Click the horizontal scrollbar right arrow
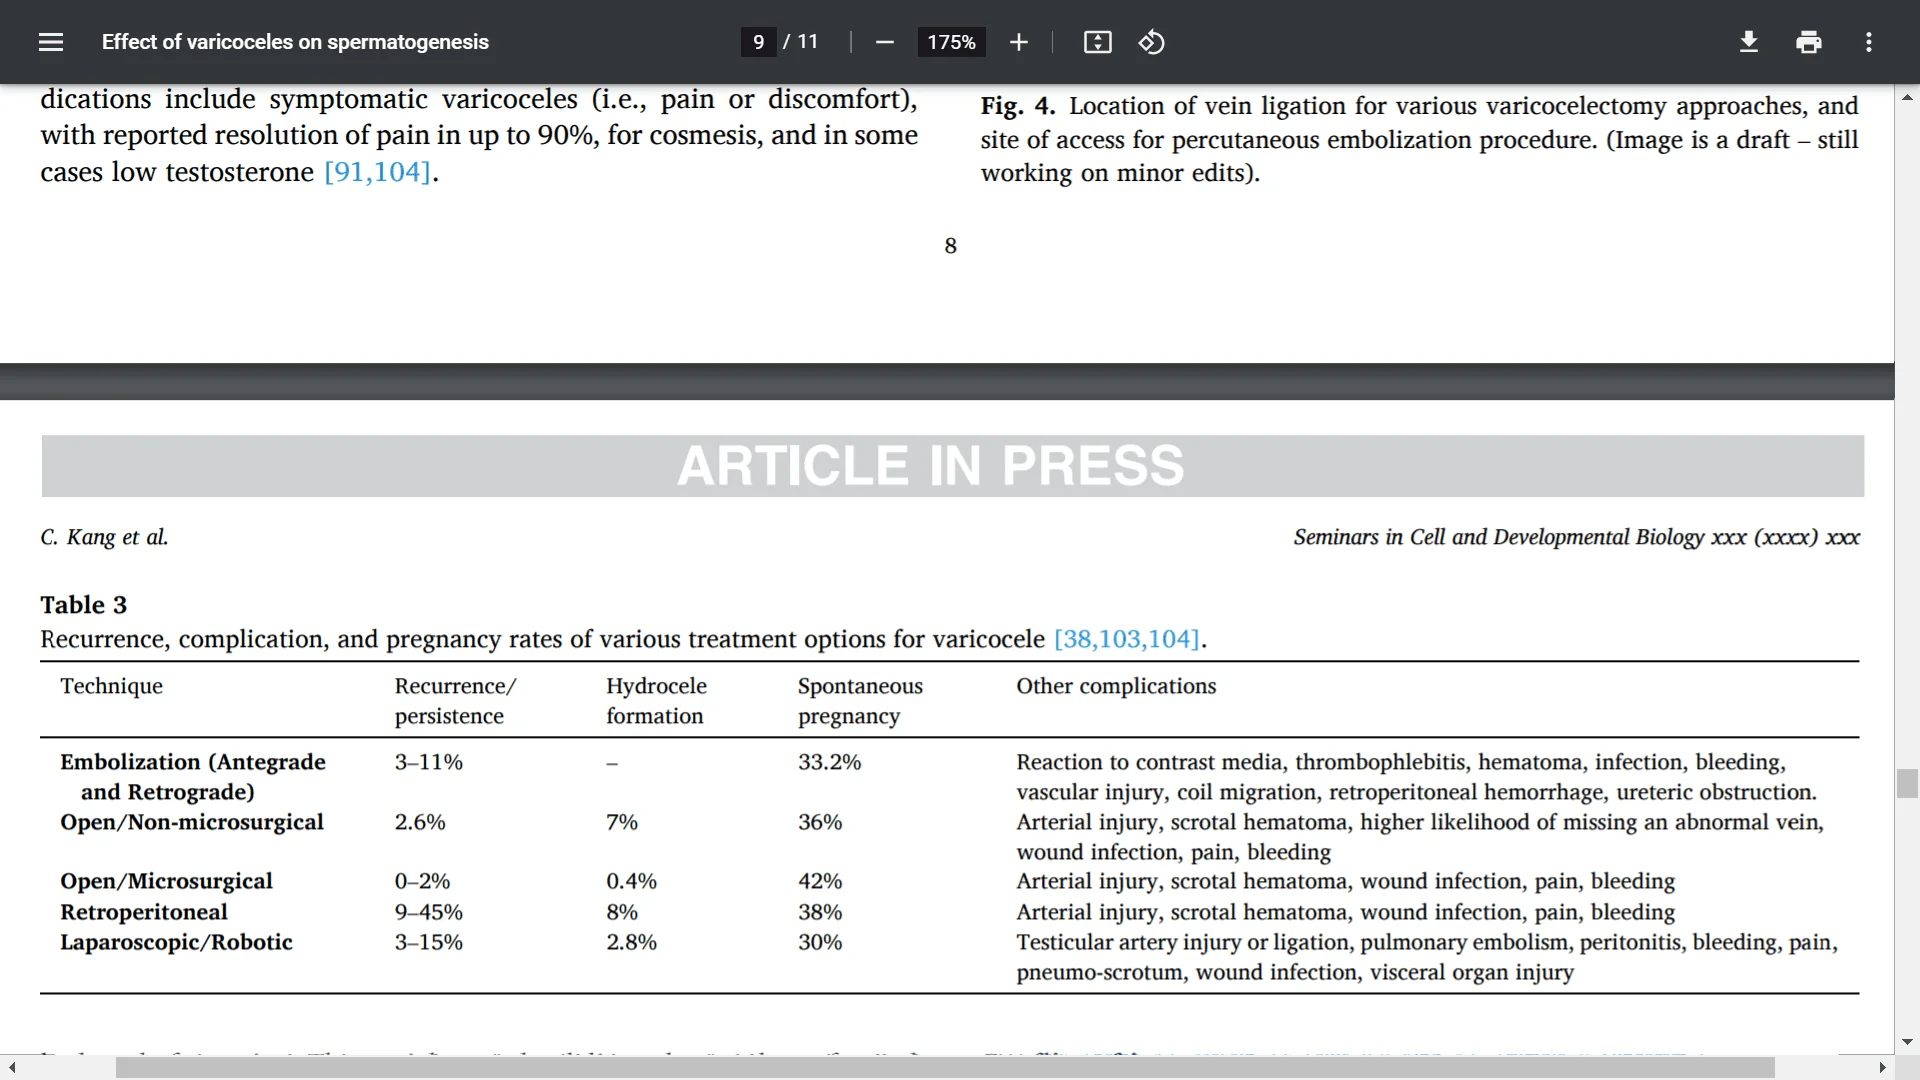Screen dimensions: 1920x1080 (1883, 1068)
